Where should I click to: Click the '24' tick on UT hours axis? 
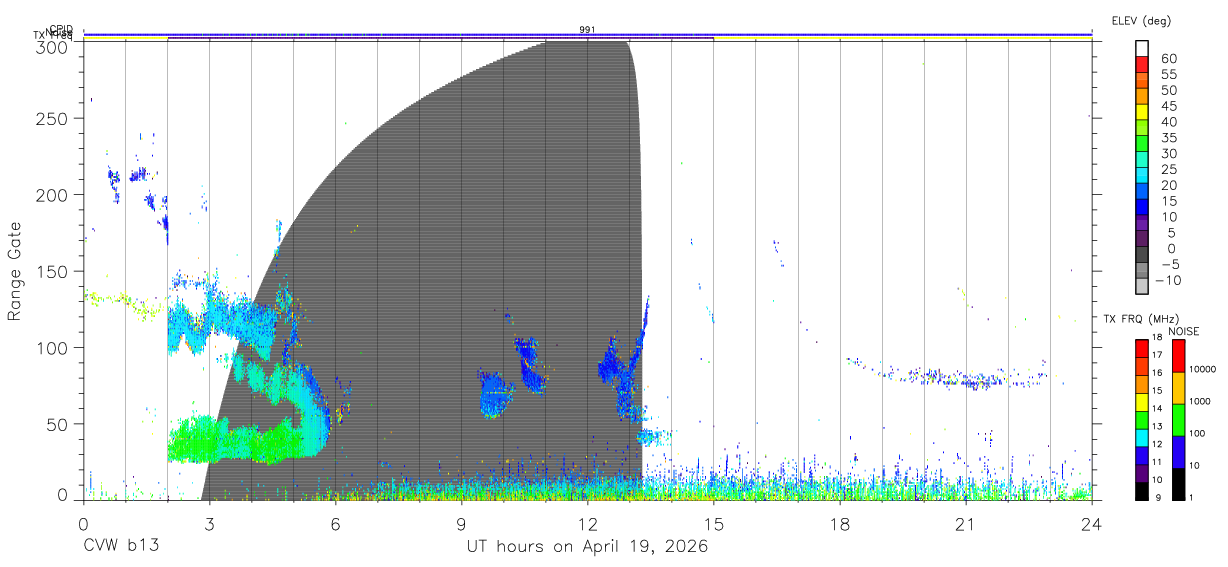pos(1091,524)
